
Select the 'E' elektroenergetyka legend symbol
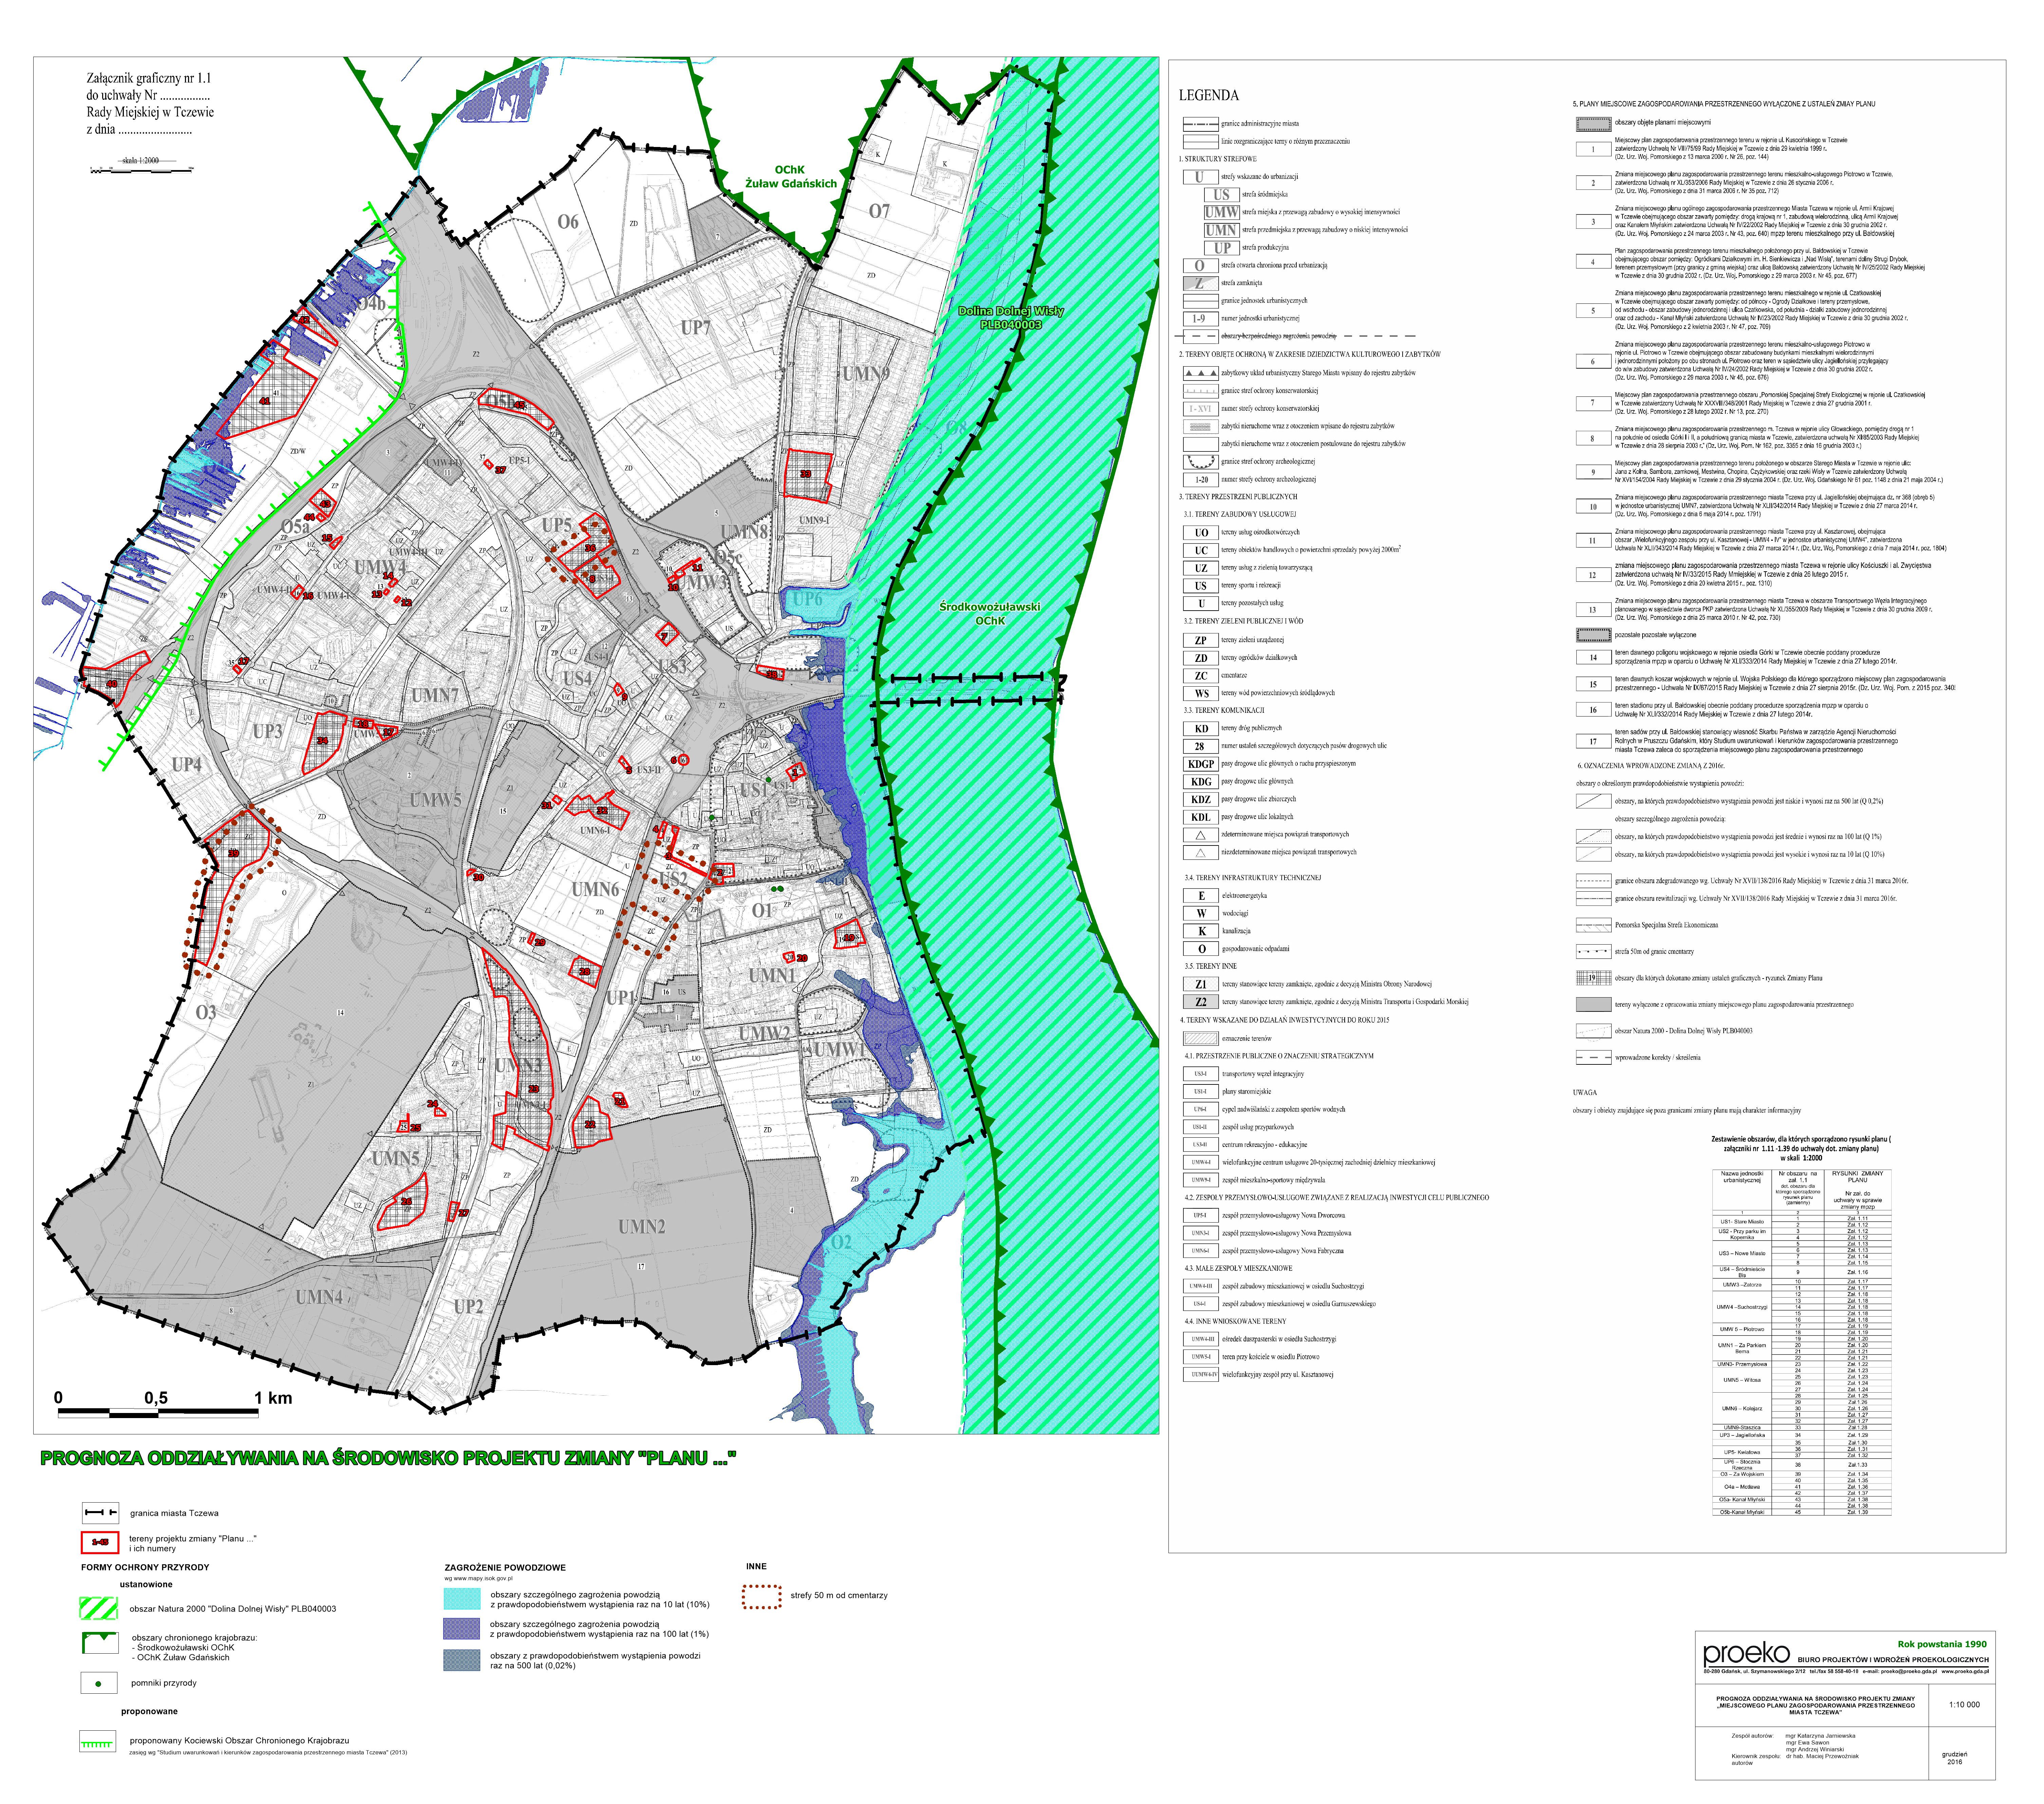[x=1201, y=896]
